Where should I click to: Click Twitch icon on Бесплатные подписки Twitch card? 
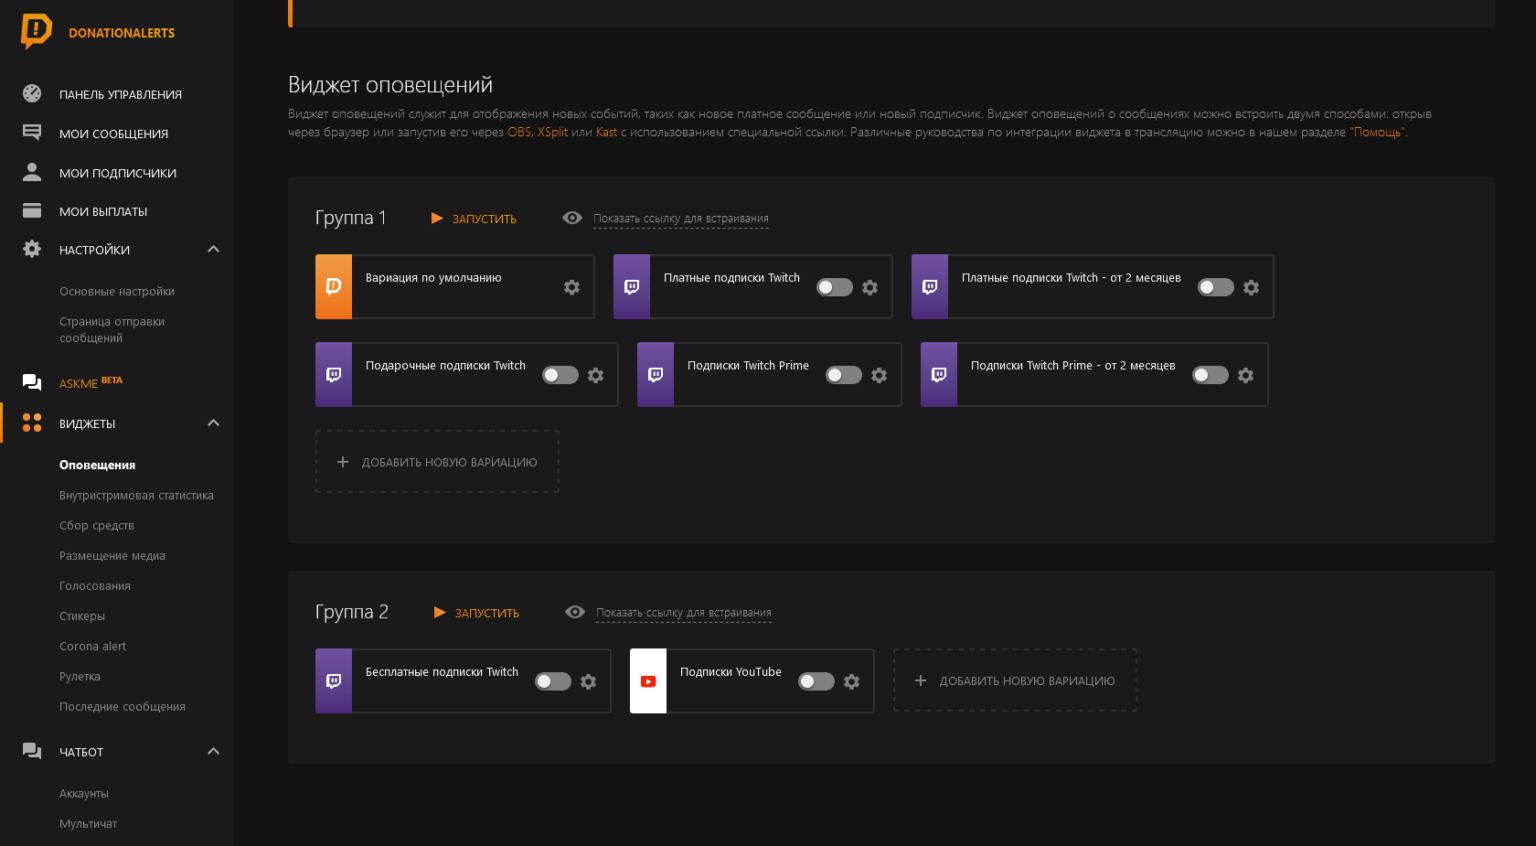(334, 681)
